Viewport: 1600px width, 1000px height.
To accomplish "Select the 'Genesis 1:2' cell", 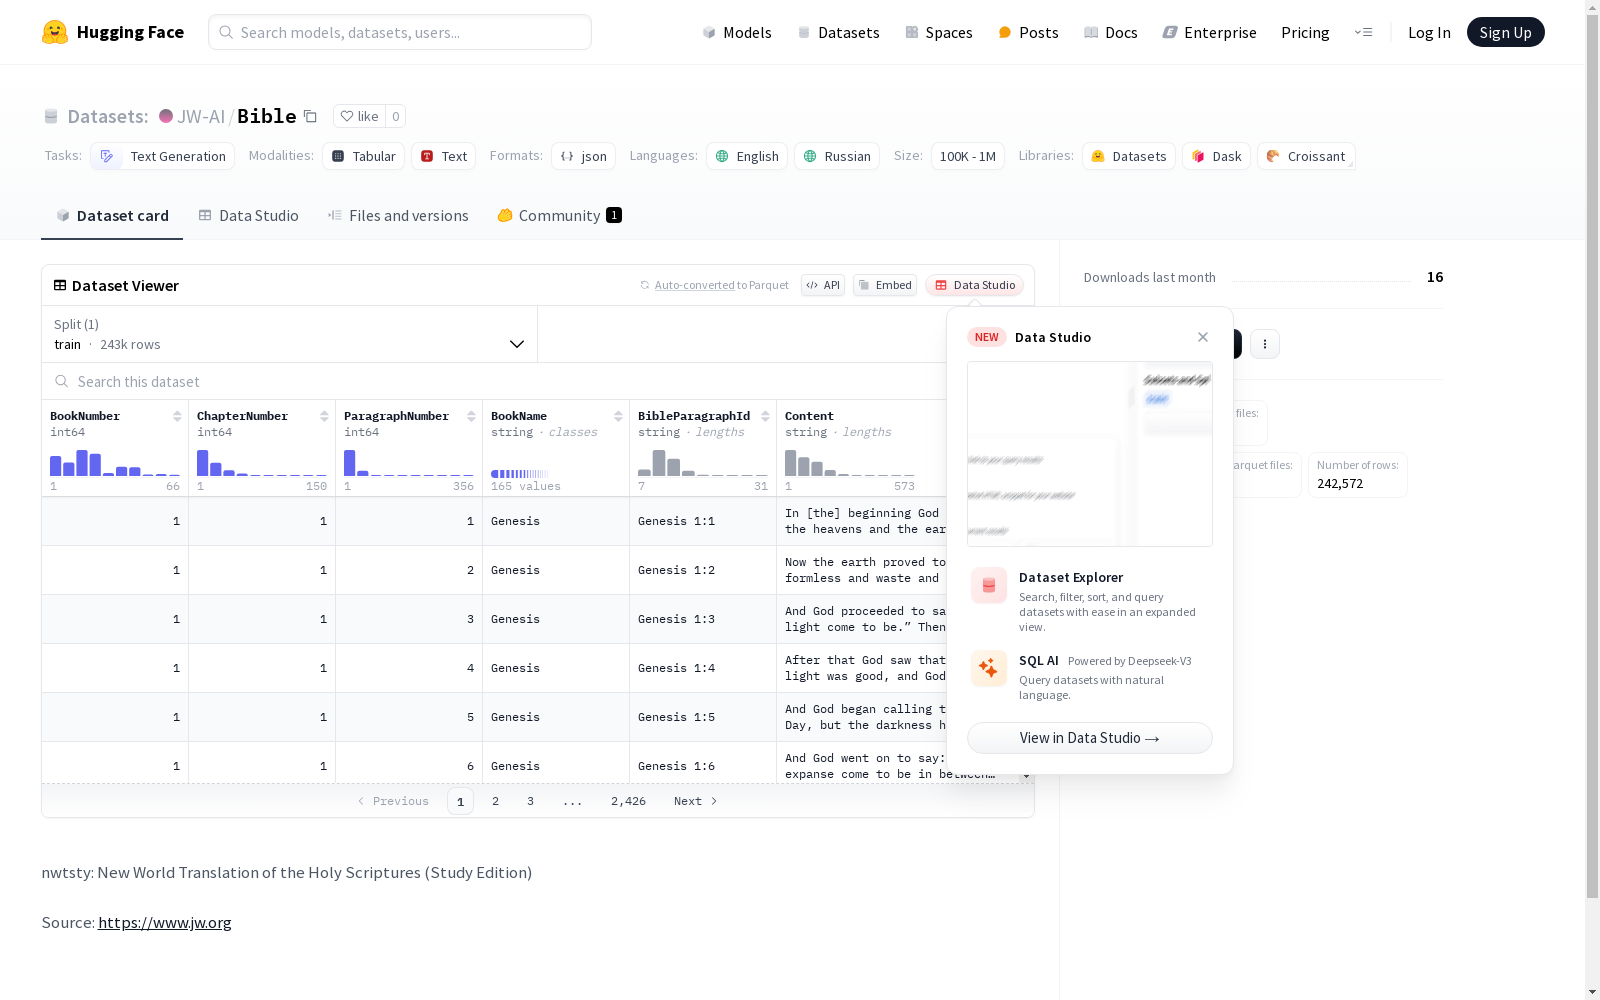I will click(x=703, y=570).
